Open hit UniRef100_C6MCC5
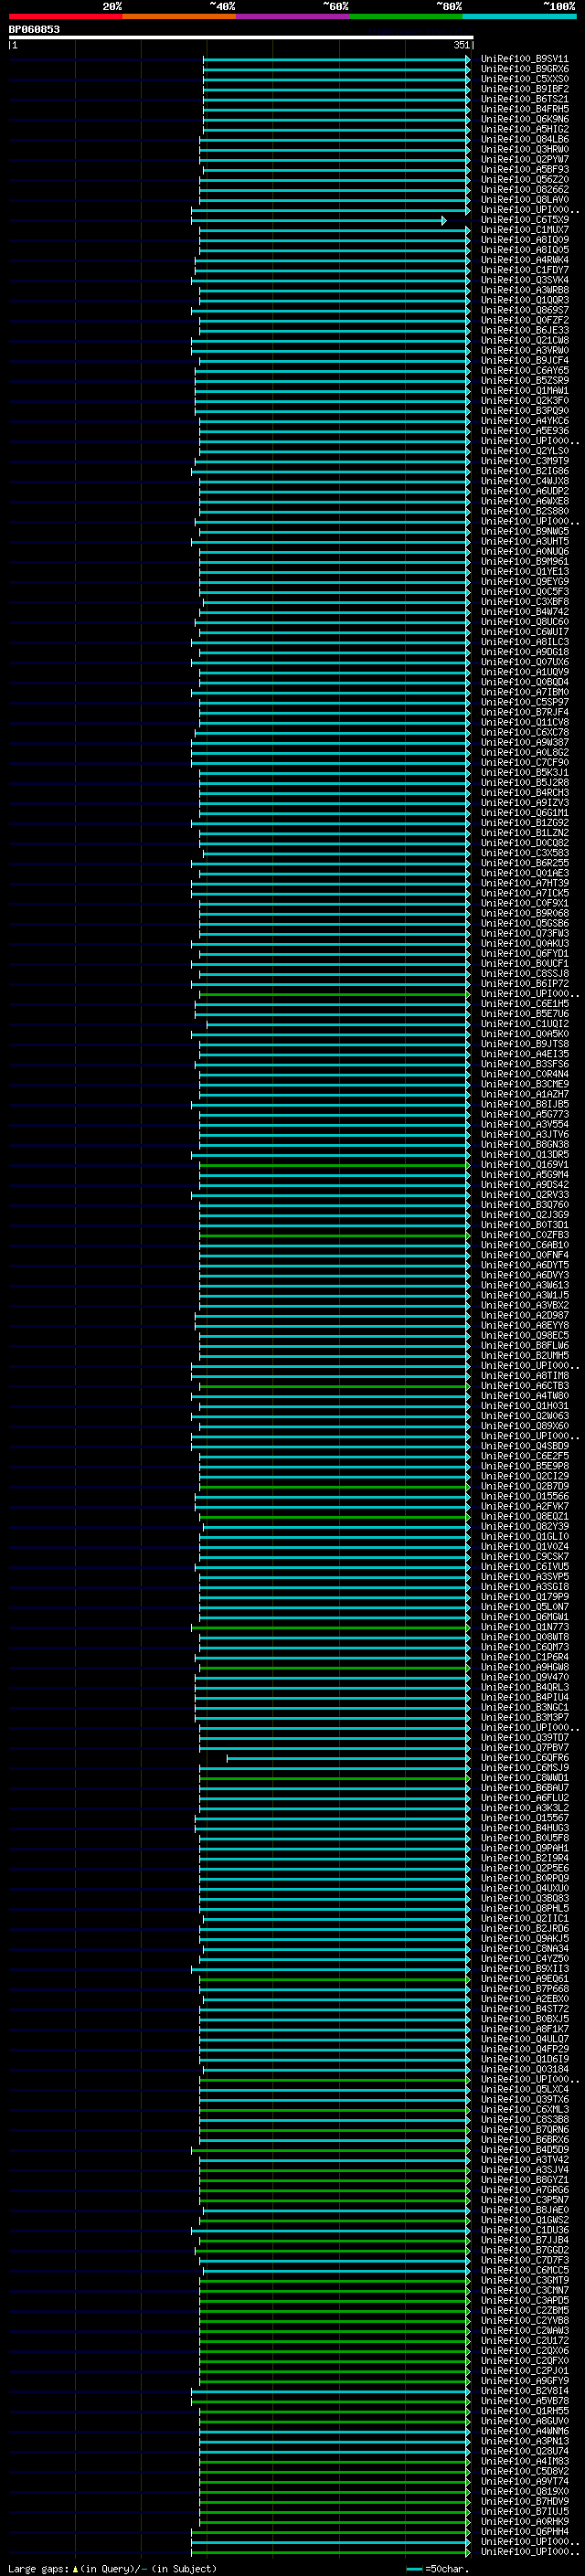Image resolution: width=585 pixels, height=2576 pixels. tap(525, 2270)
